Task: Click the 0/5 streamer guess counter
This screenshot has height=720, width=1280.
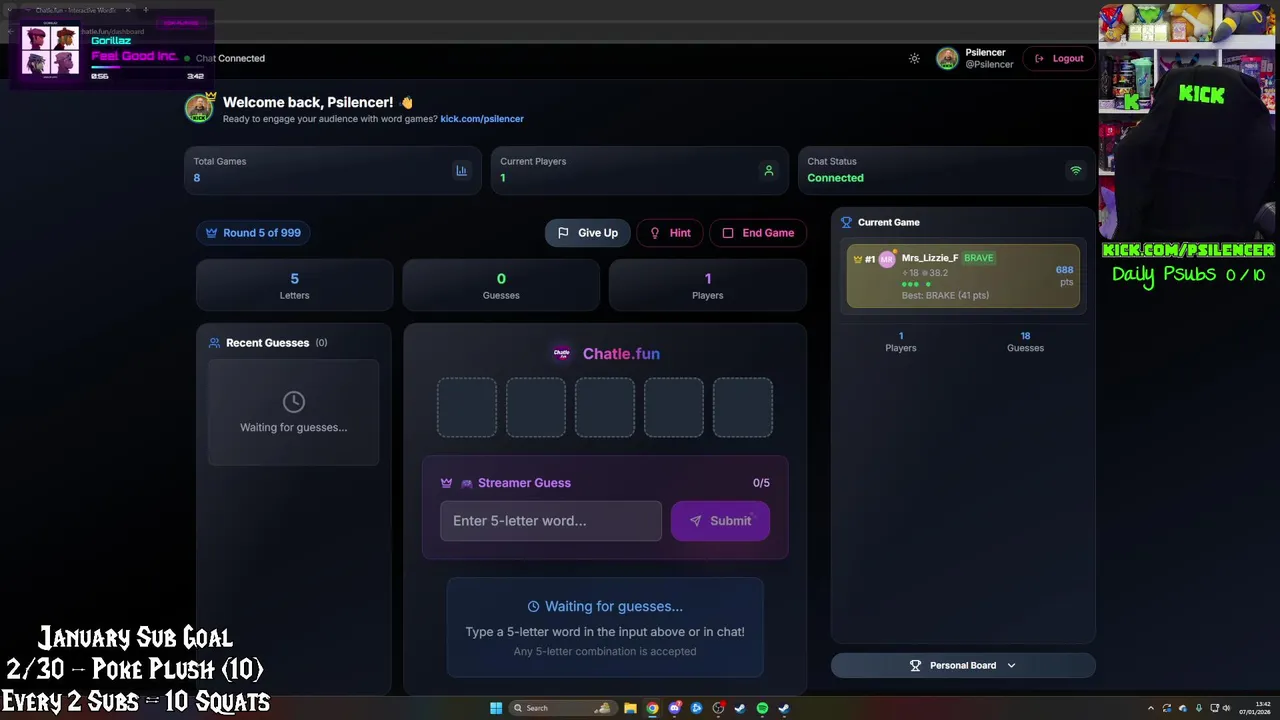Action: click(761, 483)
